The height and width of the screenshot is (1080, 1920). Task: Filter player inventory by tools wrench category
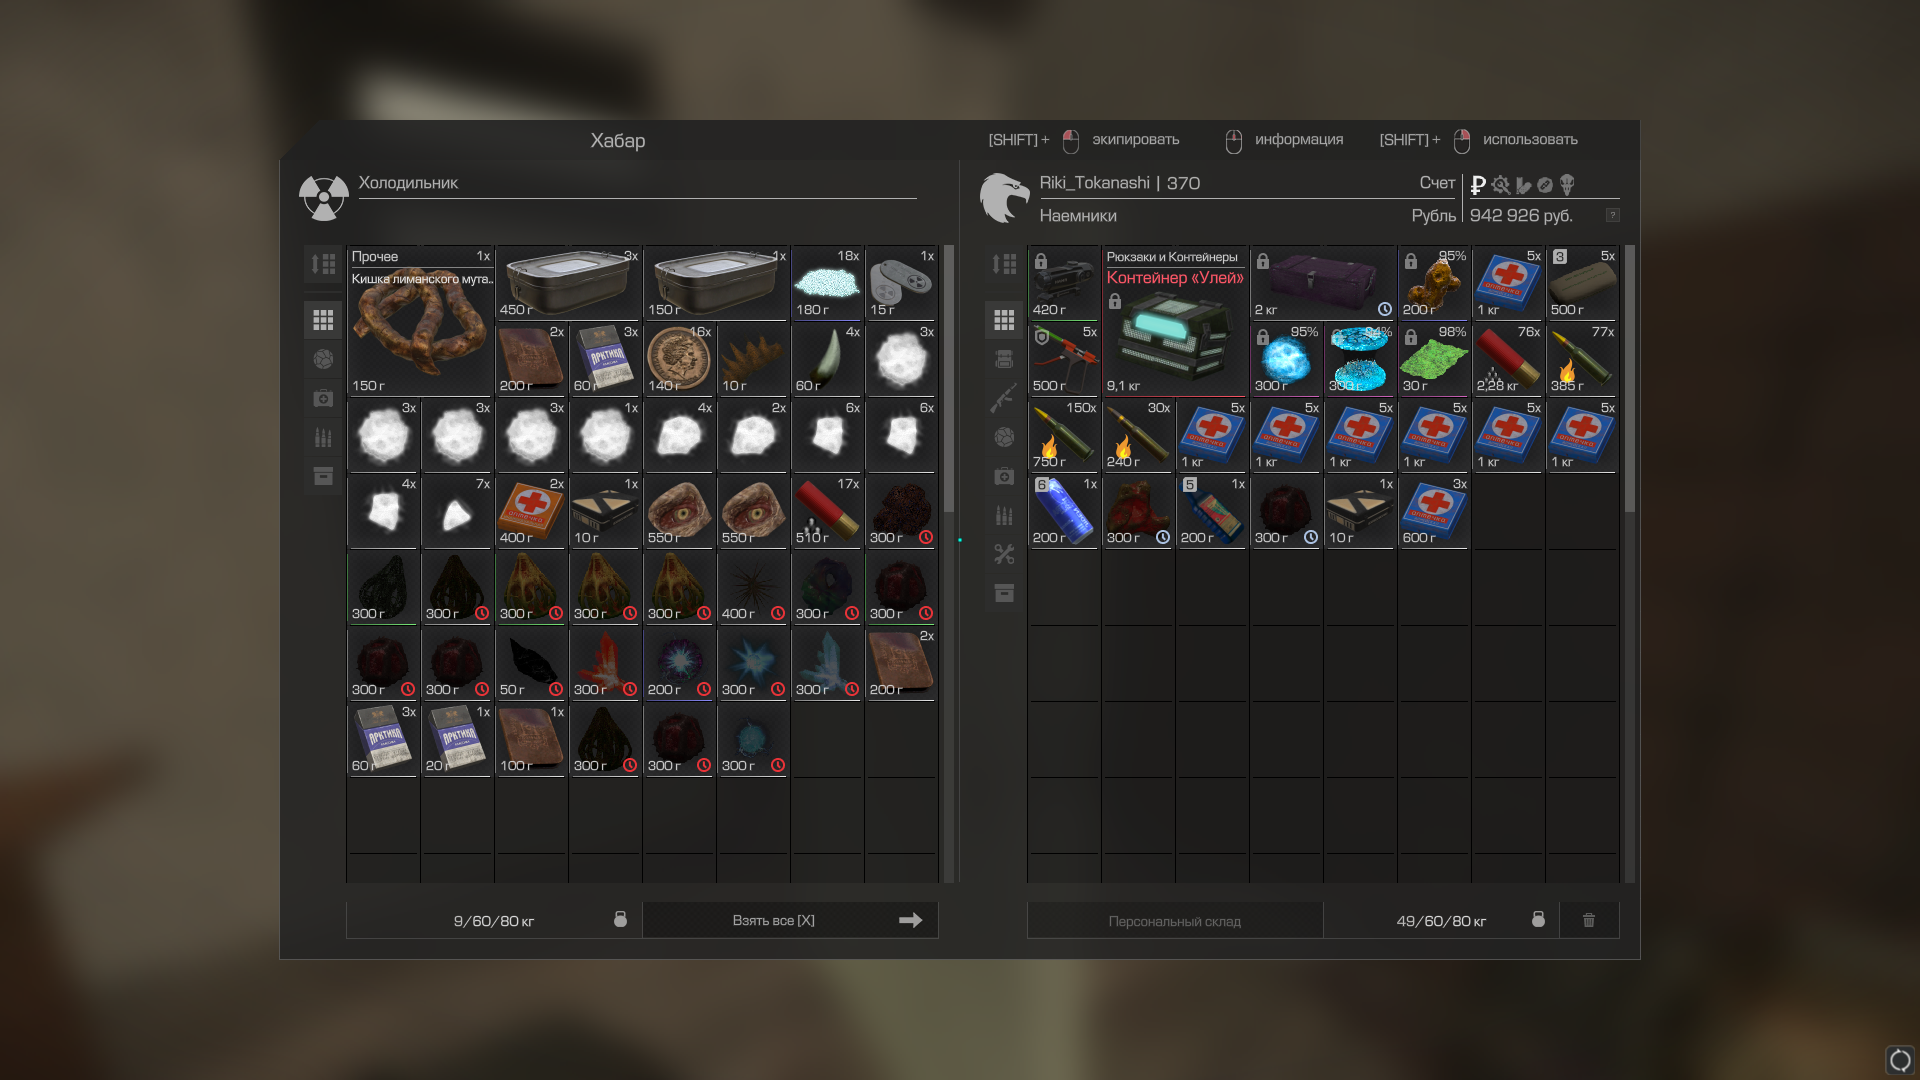1004,554
